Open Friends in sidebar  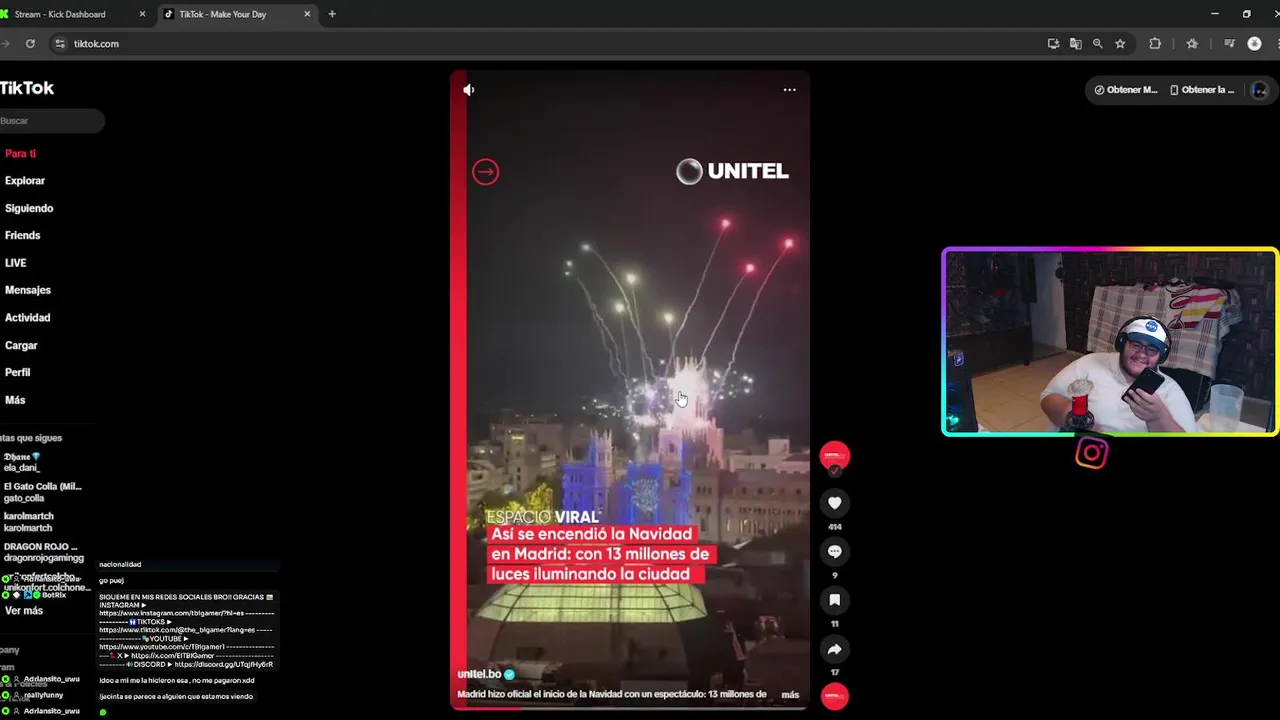click(x=22, y=236)
